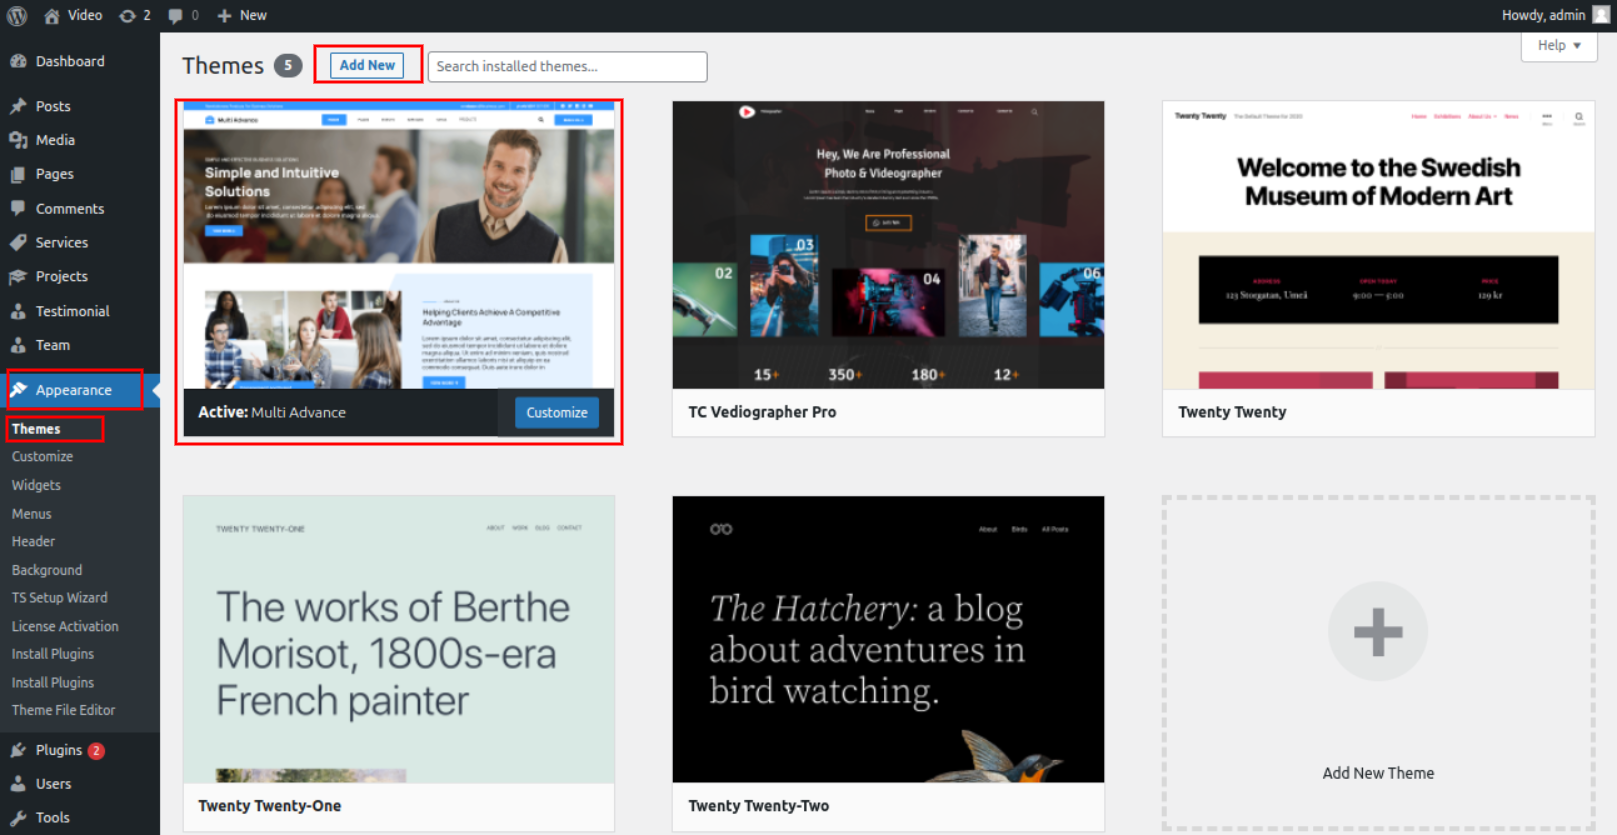Open License Activation page
Screen dimensions: 1617x835
(65, 626)
